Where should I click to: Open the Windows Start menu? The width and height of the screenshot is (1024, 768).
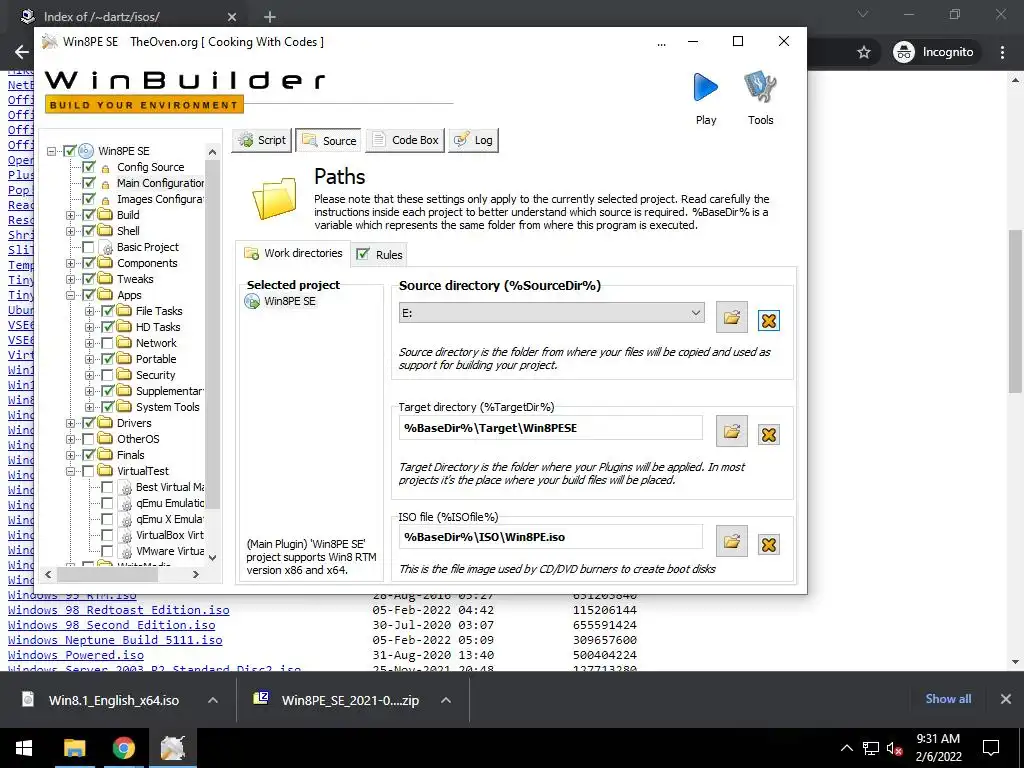click(24, 748)
